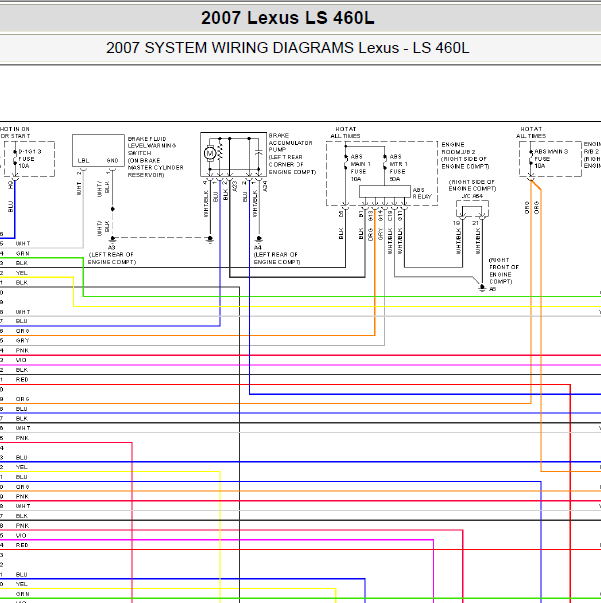Click the "ABS RELAY" text label

[422, 193]
